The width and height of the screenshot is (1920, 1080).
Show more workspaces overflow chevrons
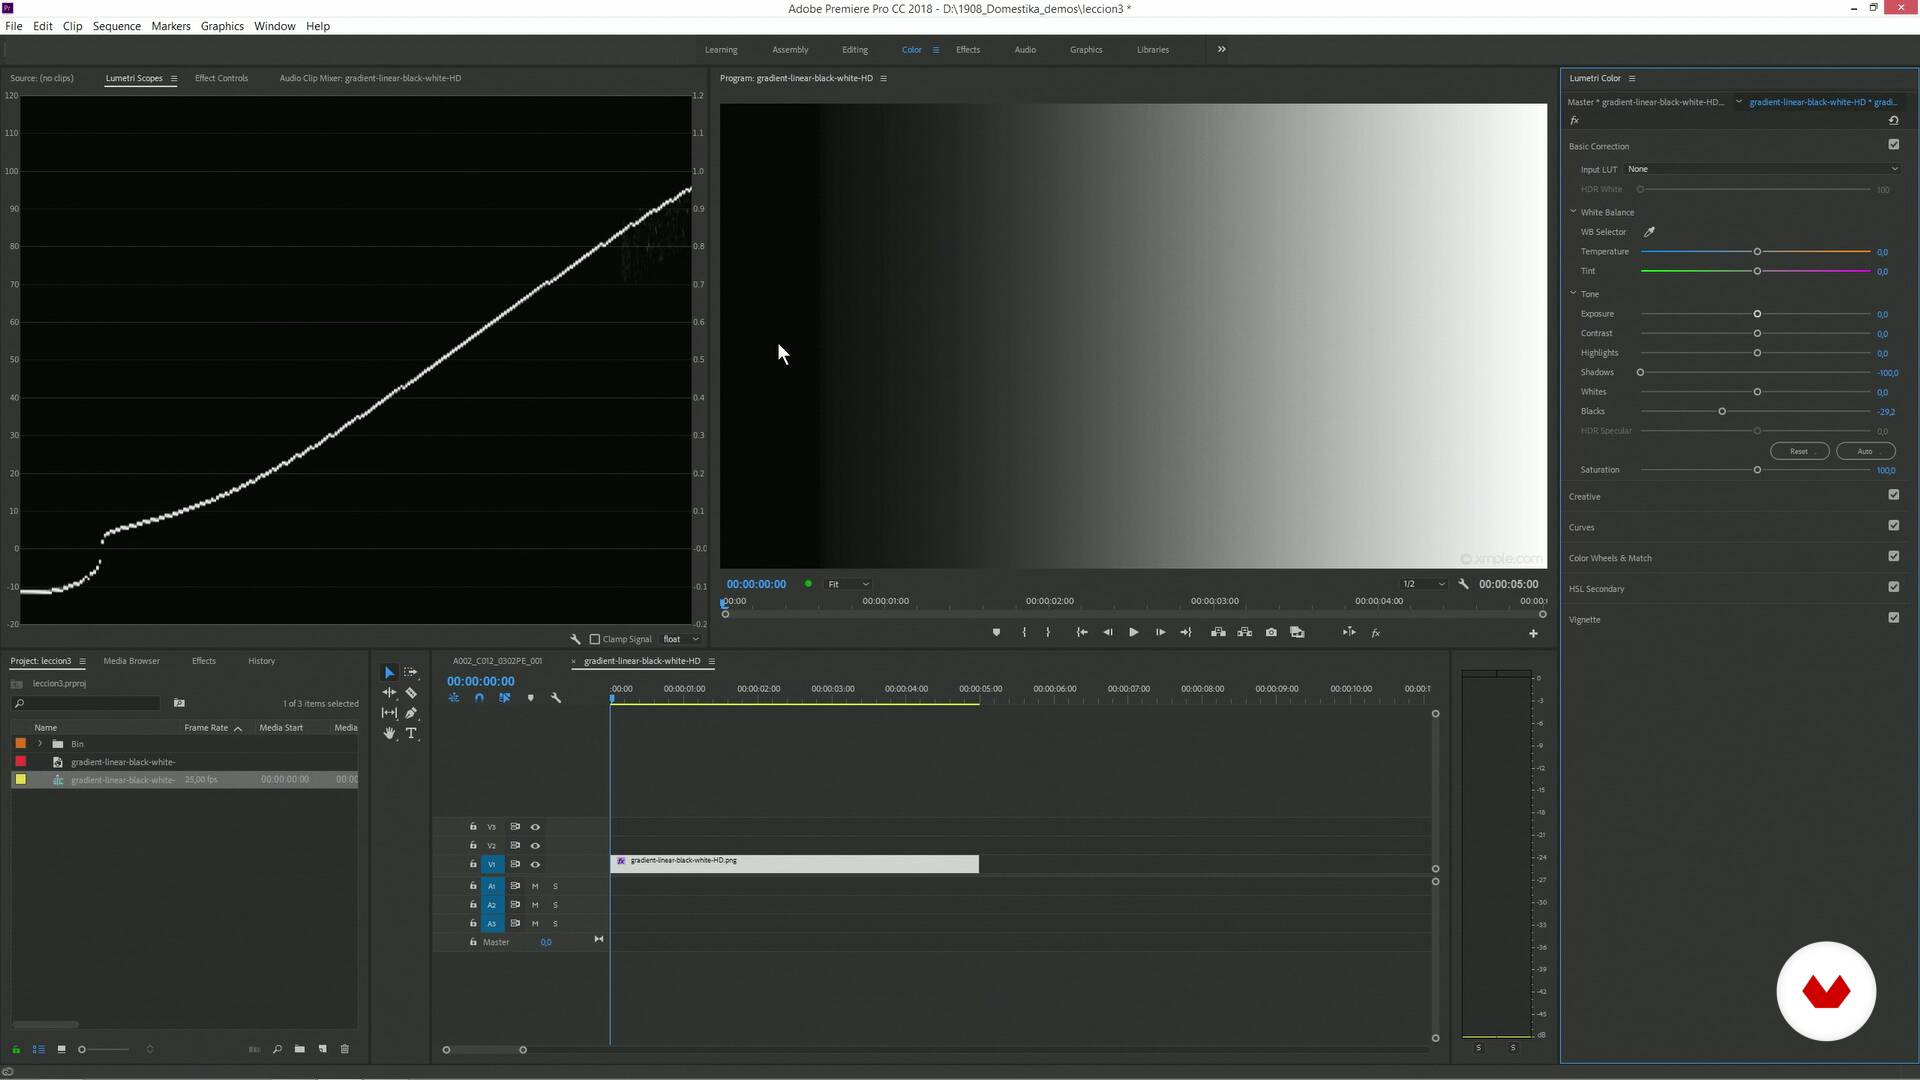(x=1221, y=49)
